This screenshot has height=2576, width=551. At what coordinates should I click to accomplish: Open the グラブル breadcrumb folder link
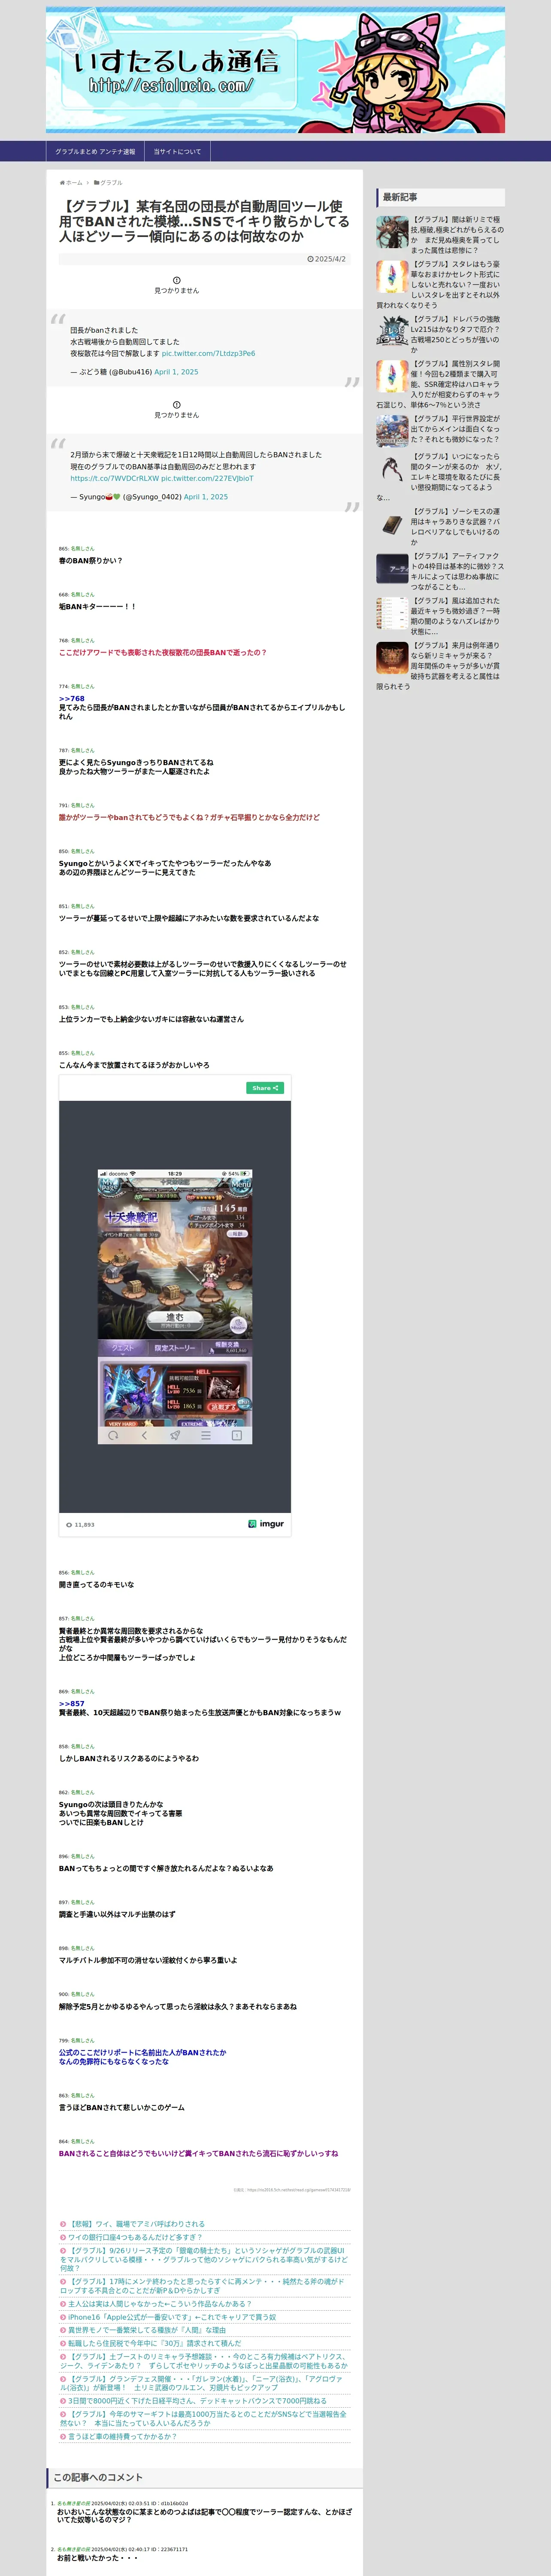111,183
